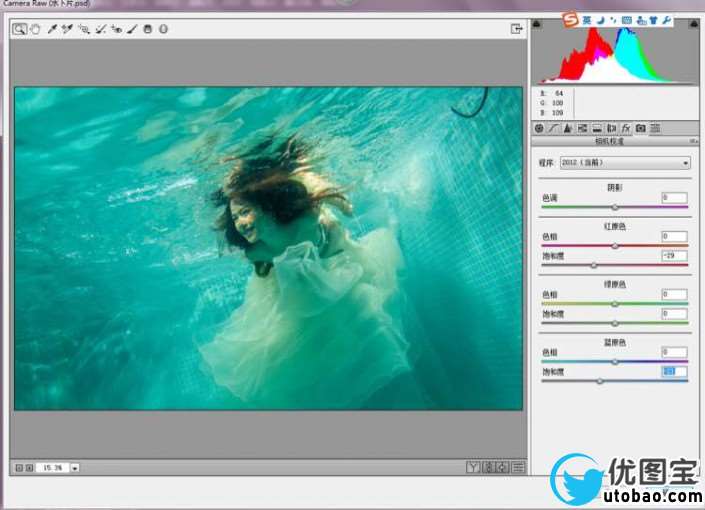Click the zoom in button below preview
705x510 pixels.
(29, 468)
